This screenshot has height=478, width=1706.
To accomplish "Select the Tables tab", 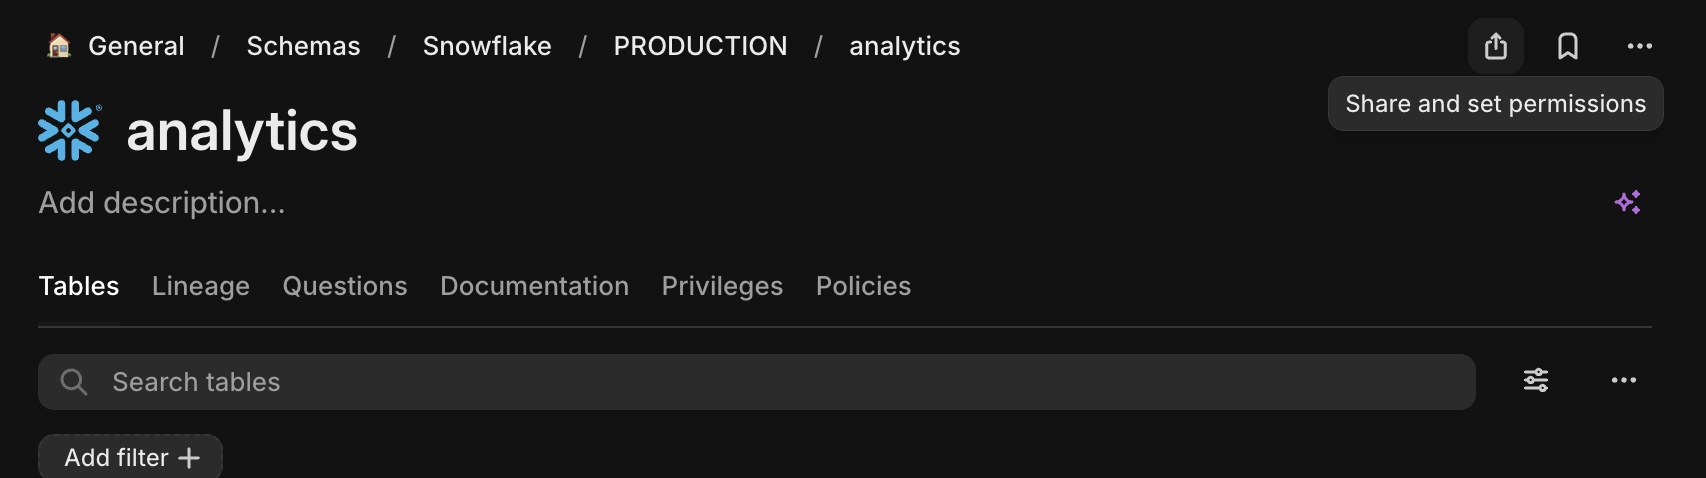I will click(79, 286).
